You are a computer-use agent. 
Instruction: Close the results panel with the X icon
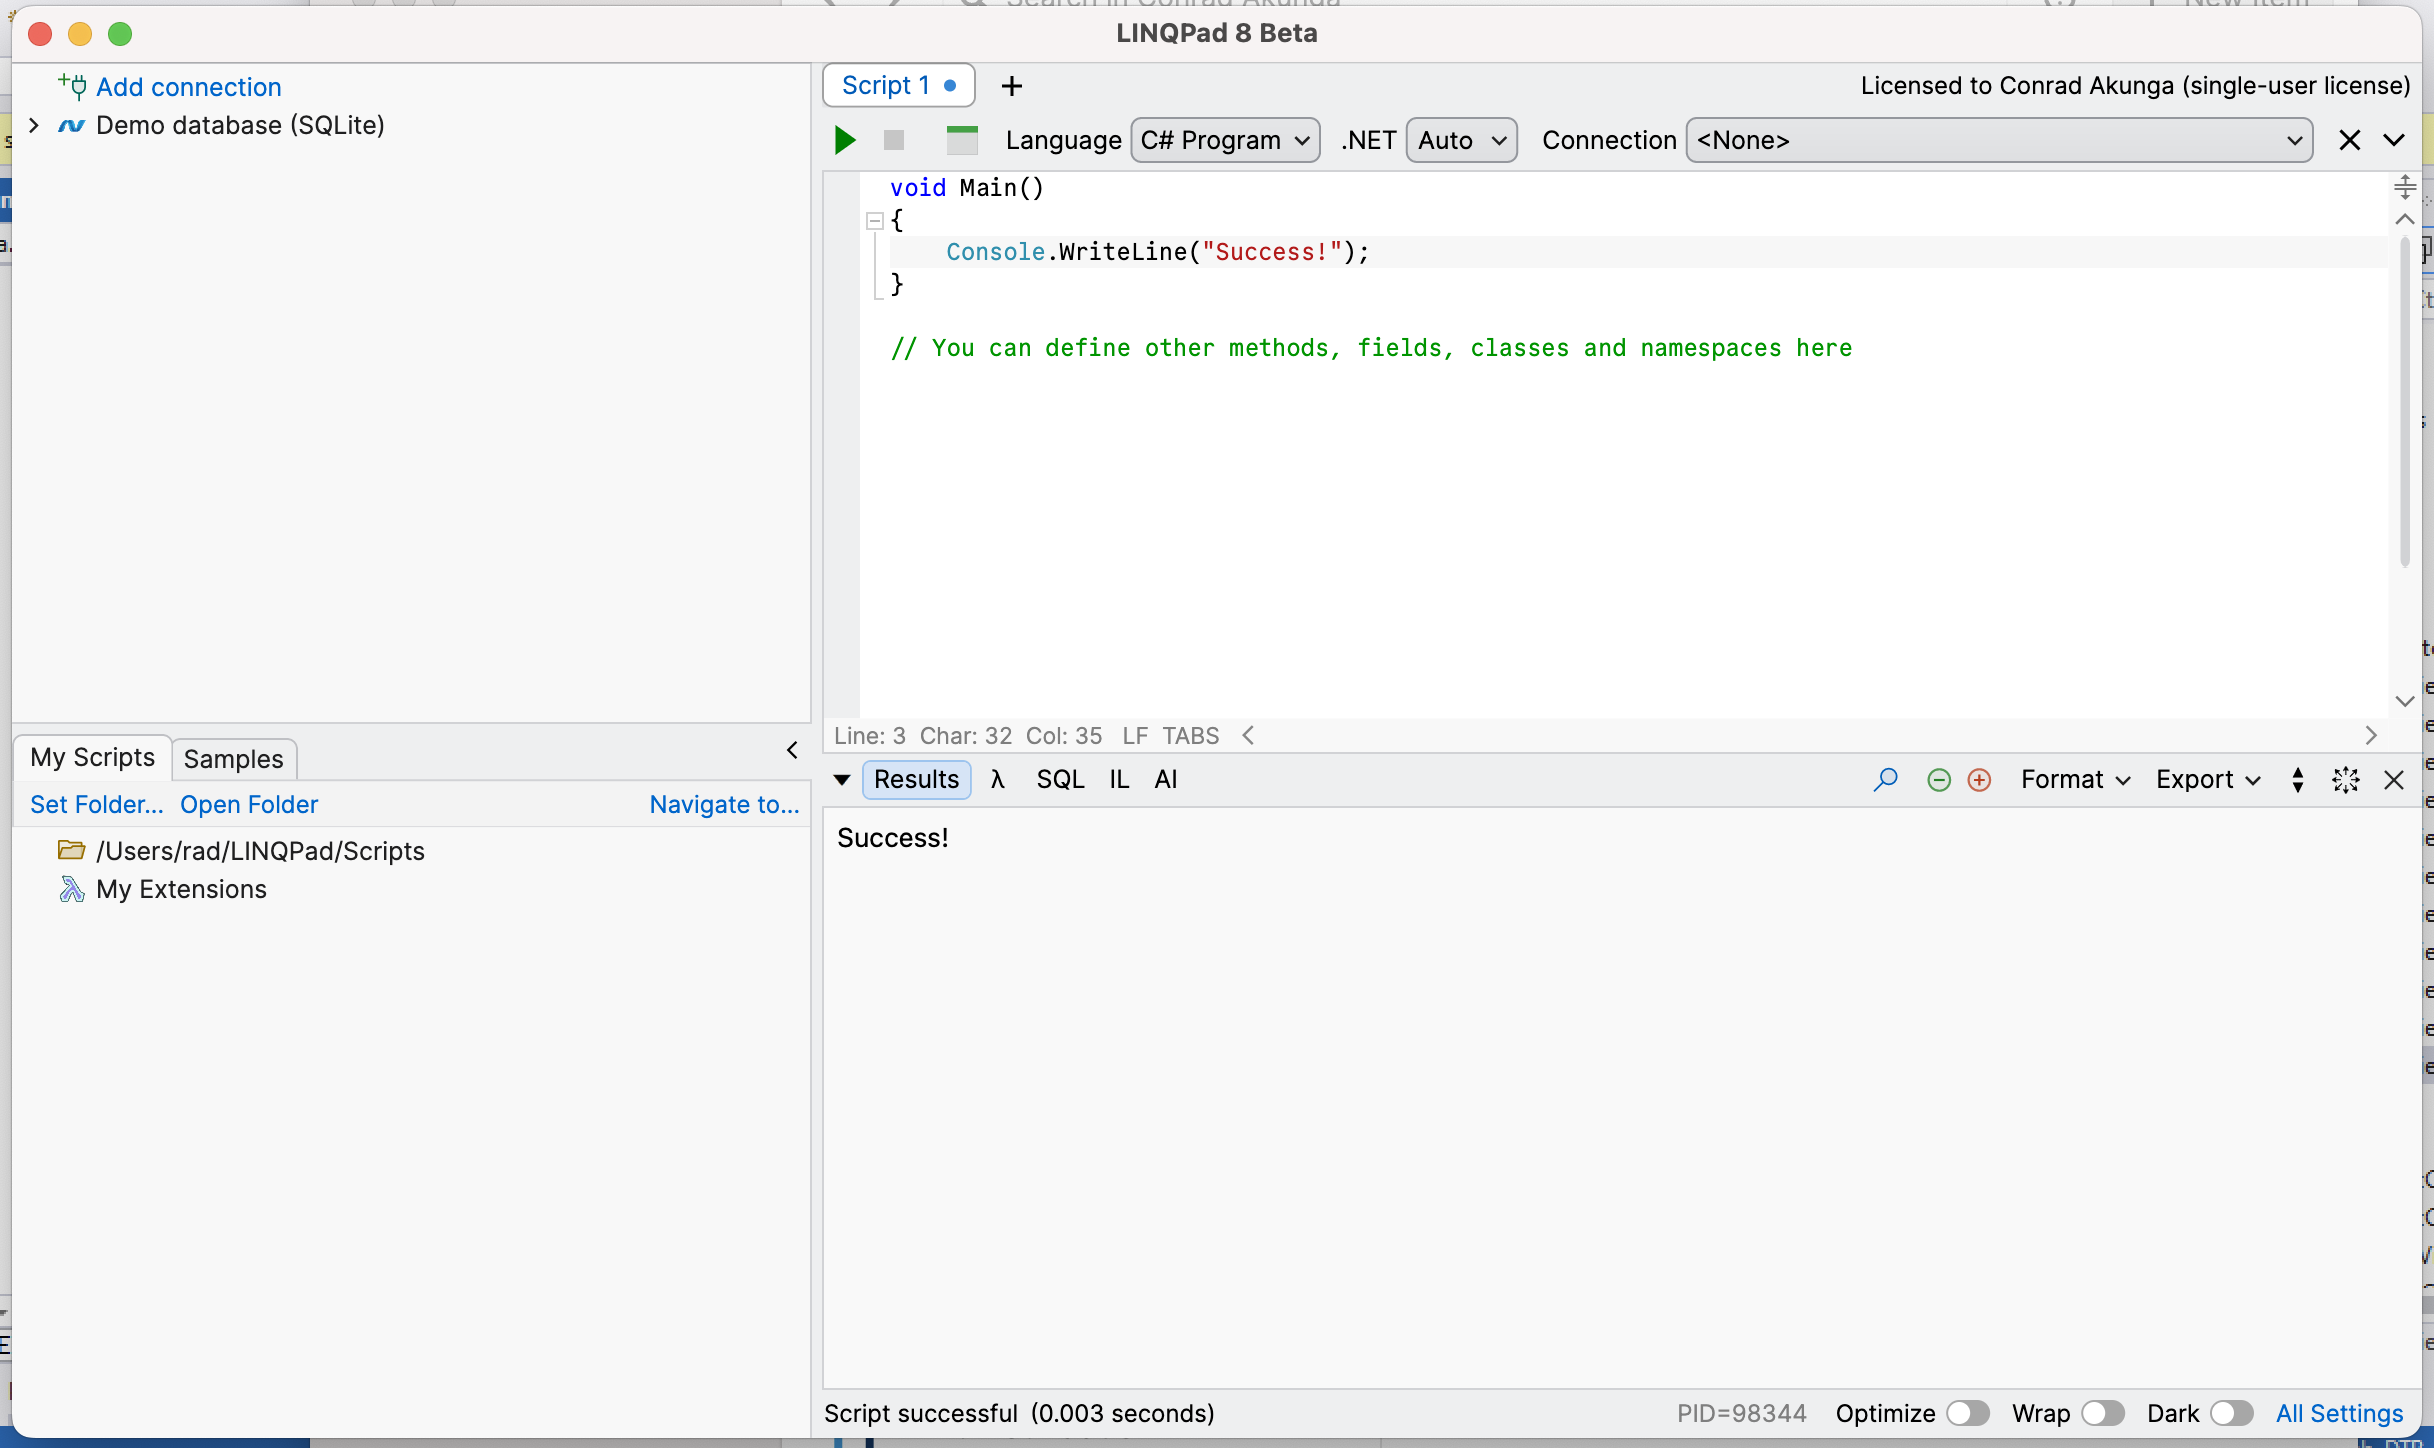2394,780
